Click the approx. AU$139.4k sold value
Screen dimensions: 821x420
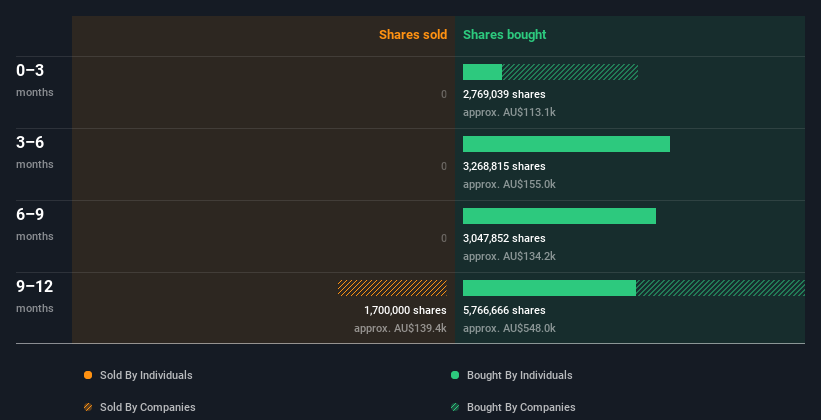401,328
